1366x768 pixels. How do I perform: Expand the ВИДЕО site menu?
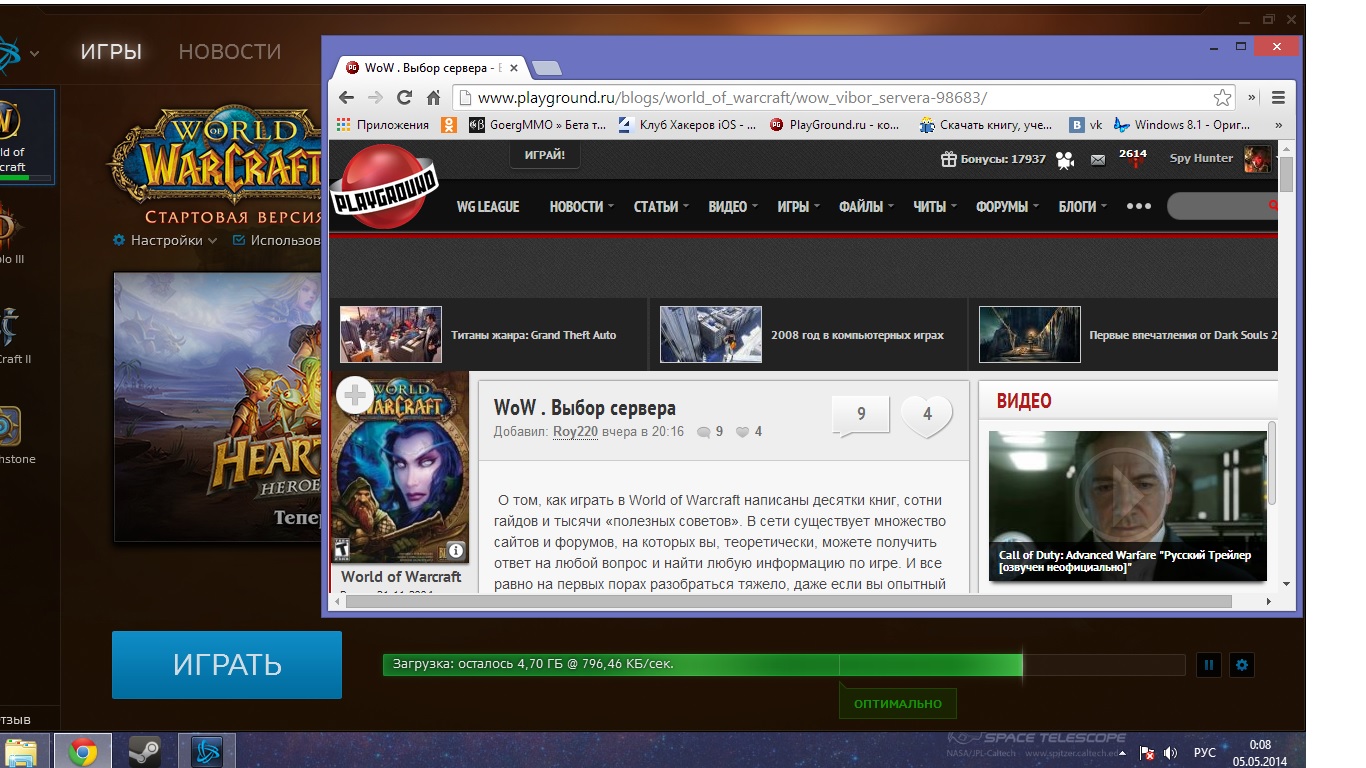click(x=732, y=206)
